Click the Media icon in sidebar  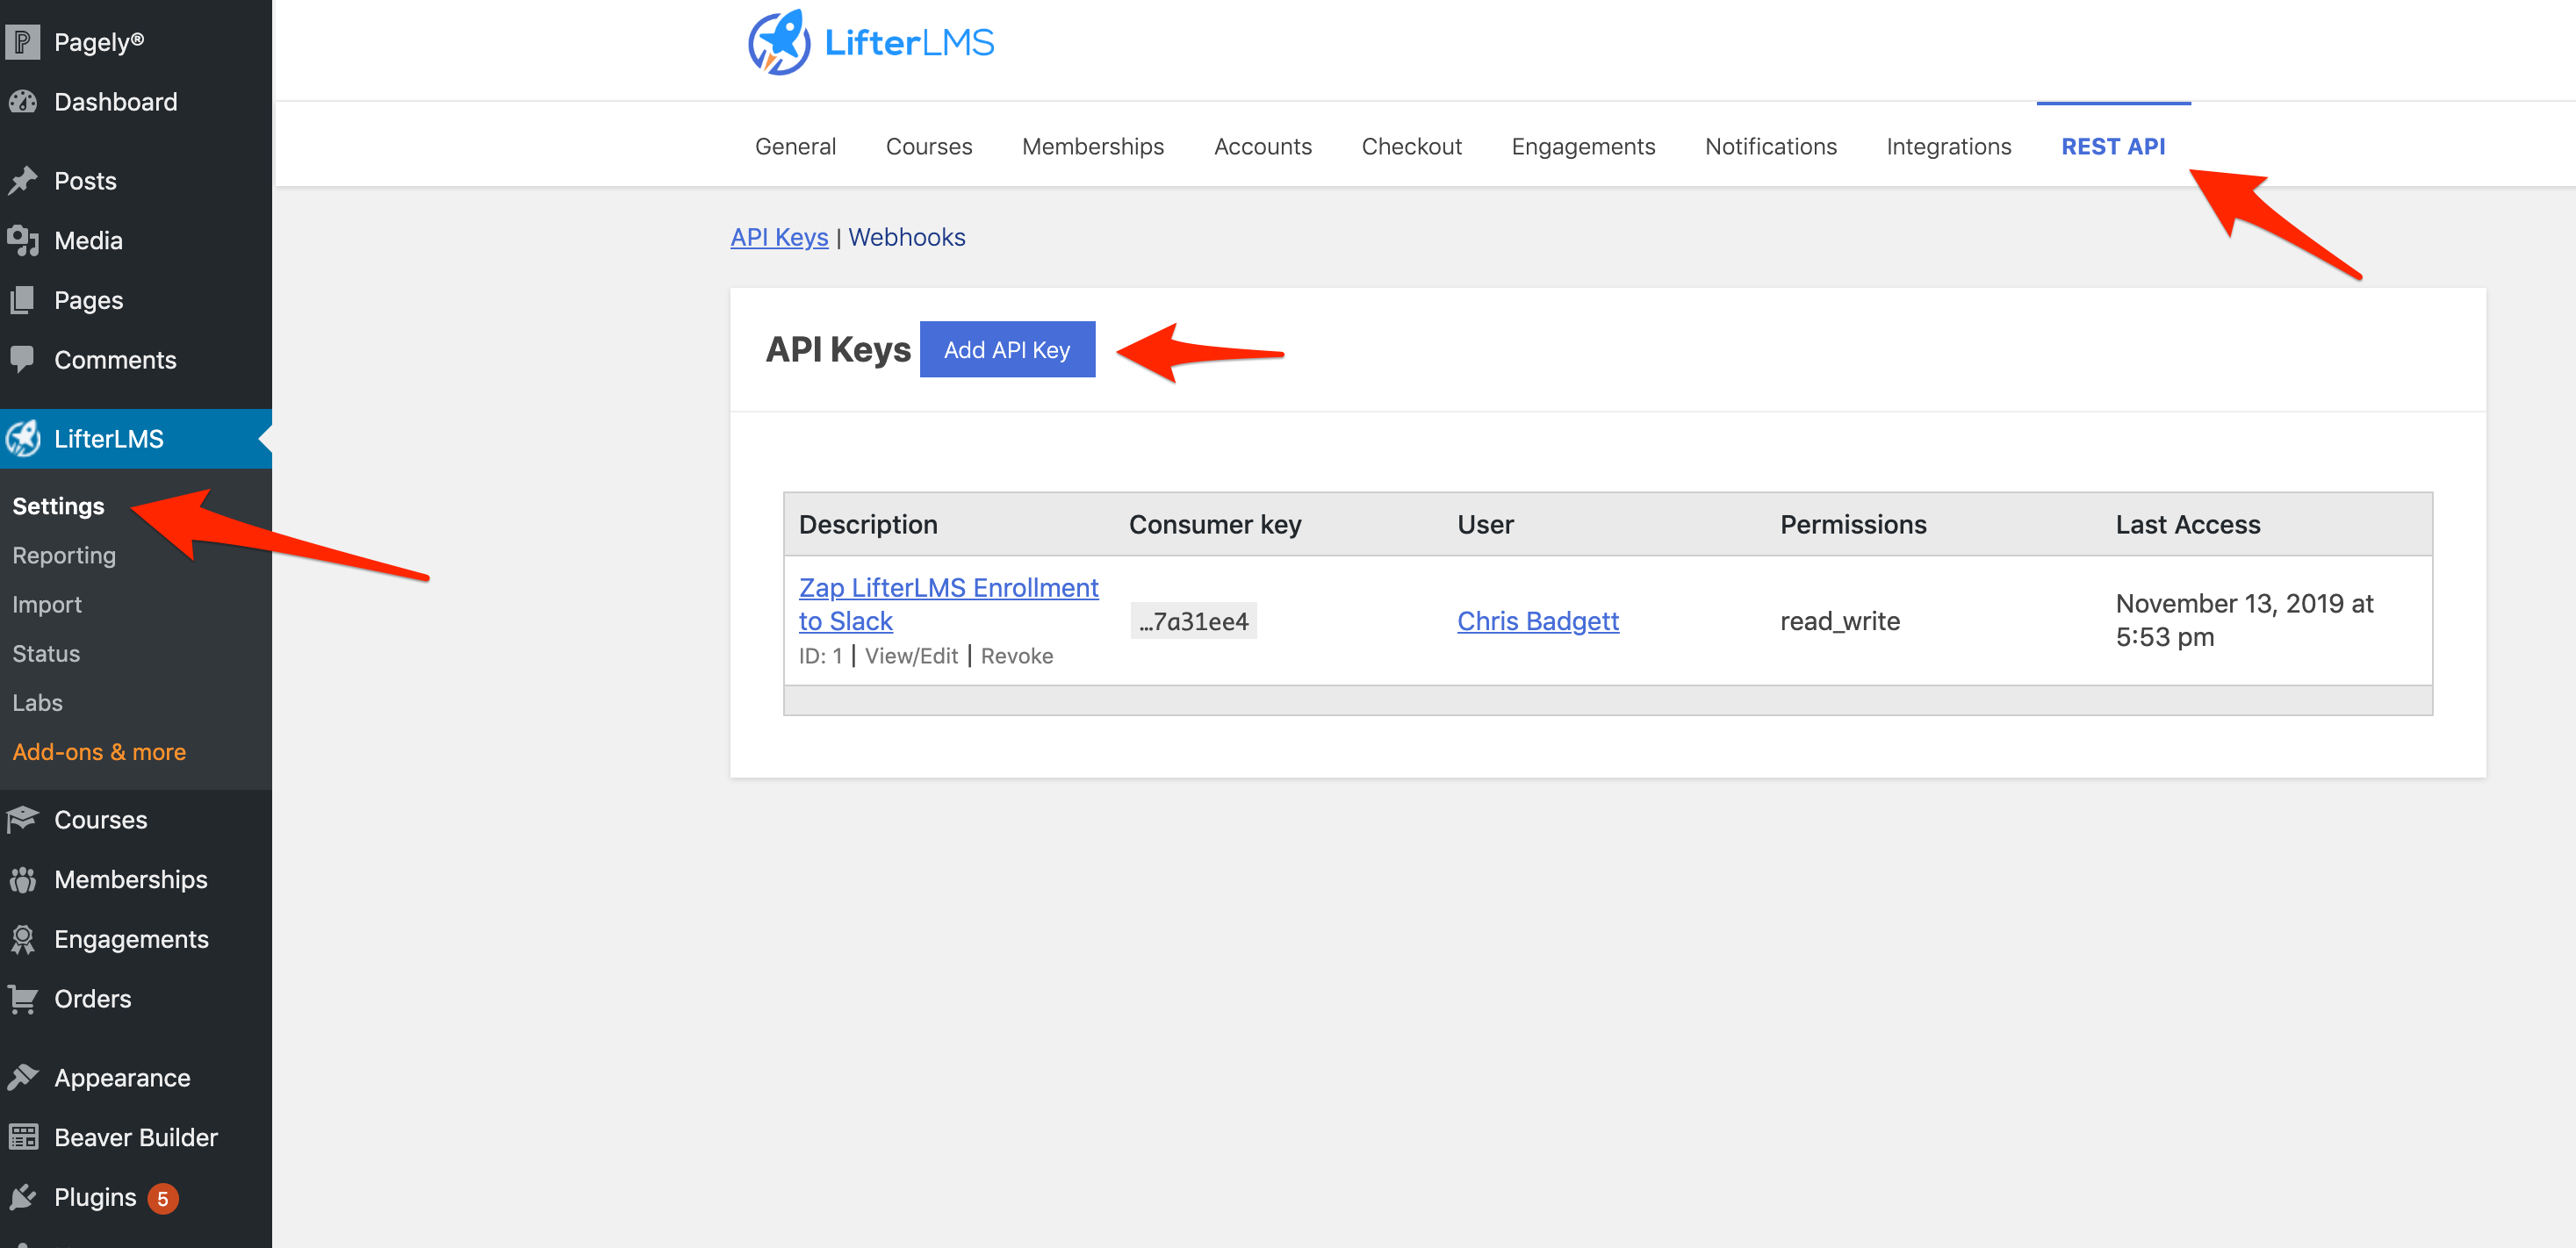point(22,241)
